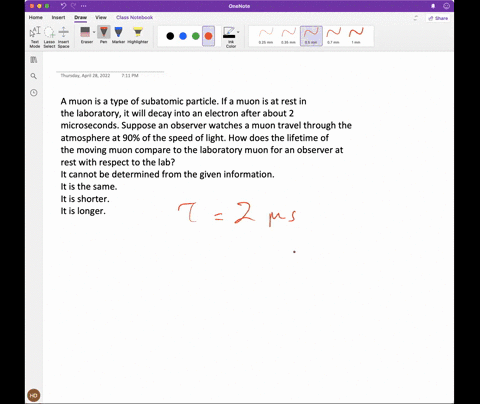
Task: Open the feedback smiley icon
Action: click(446, 6)
